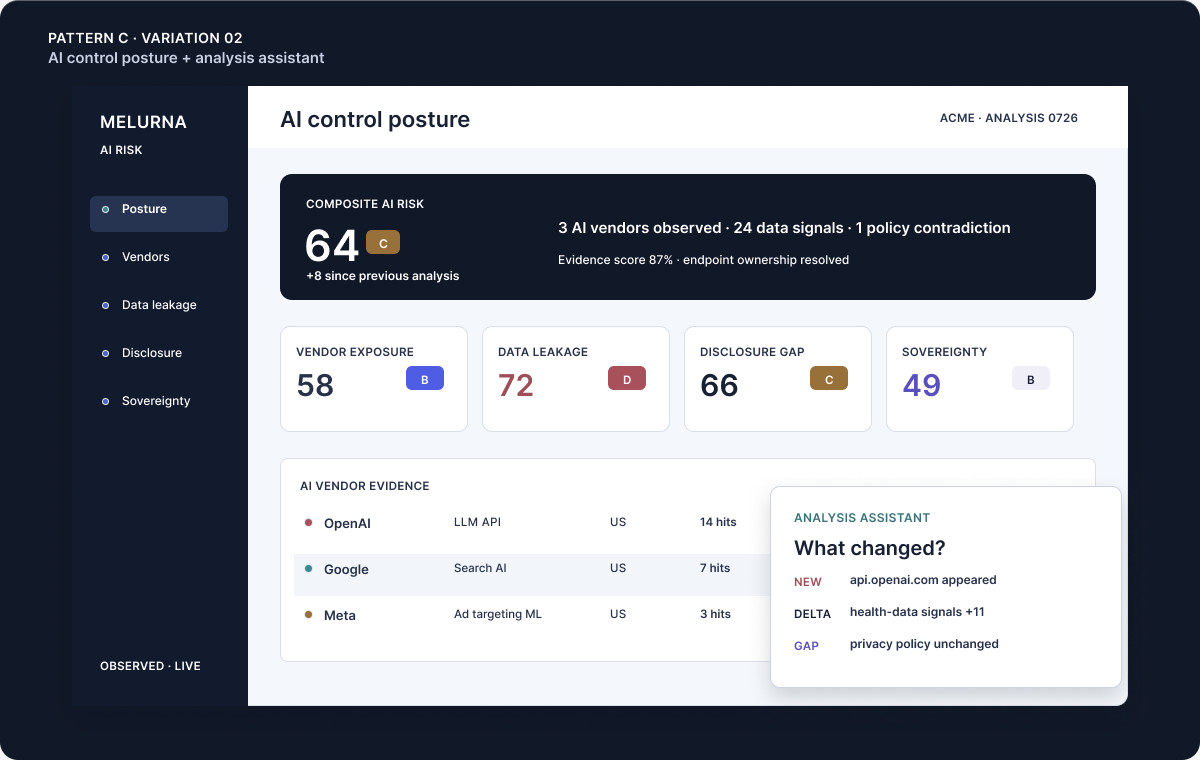Click the Disclosure Gap grade C badge
The height and width of the screenshot is (760, 1200).
pyautogui.click(x=829, y=379)
